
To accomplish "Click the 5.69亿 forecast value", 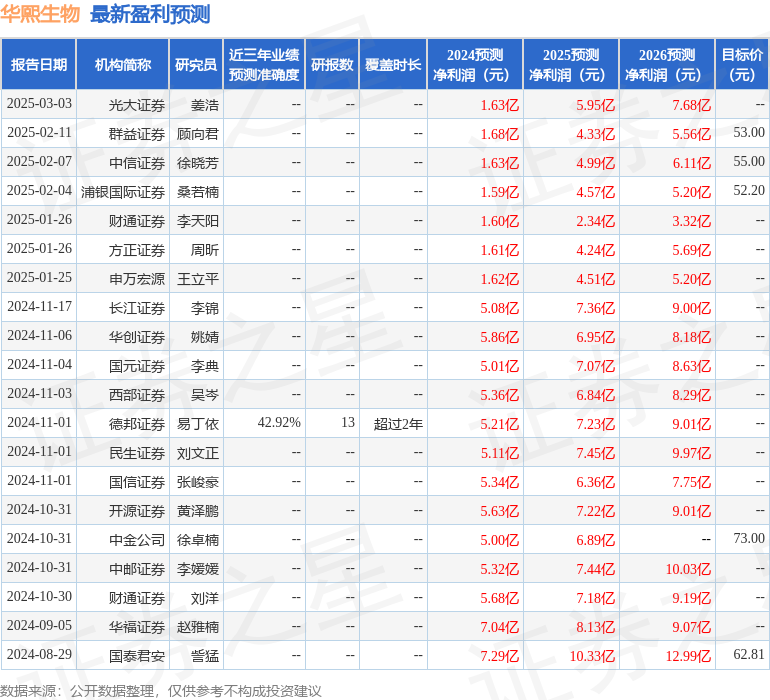I will pos(691,250).
